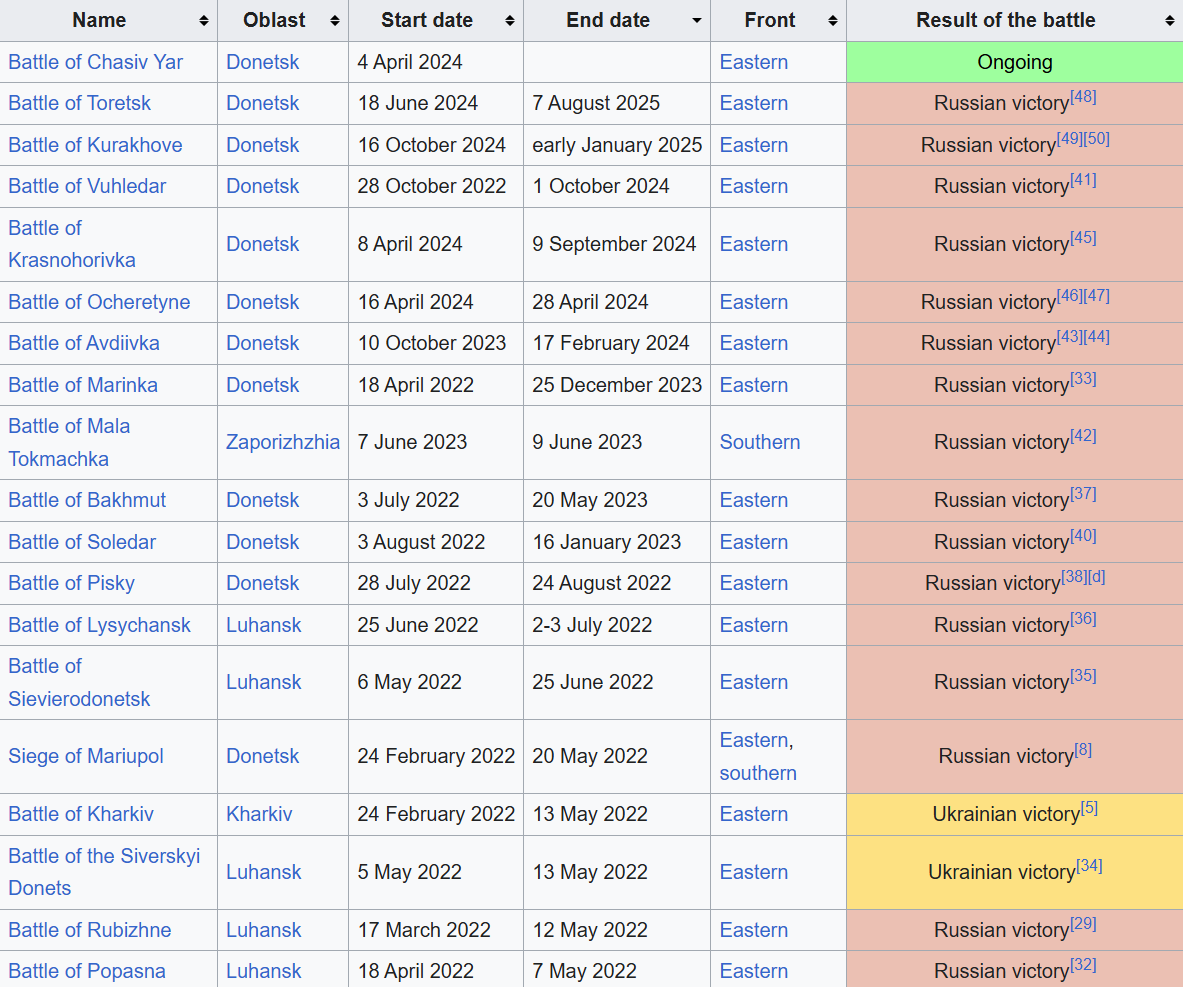The image size is (1183, 987).
Task: Click 'Eastern' link in Mariupol row
Action: (x=754, y=740)
